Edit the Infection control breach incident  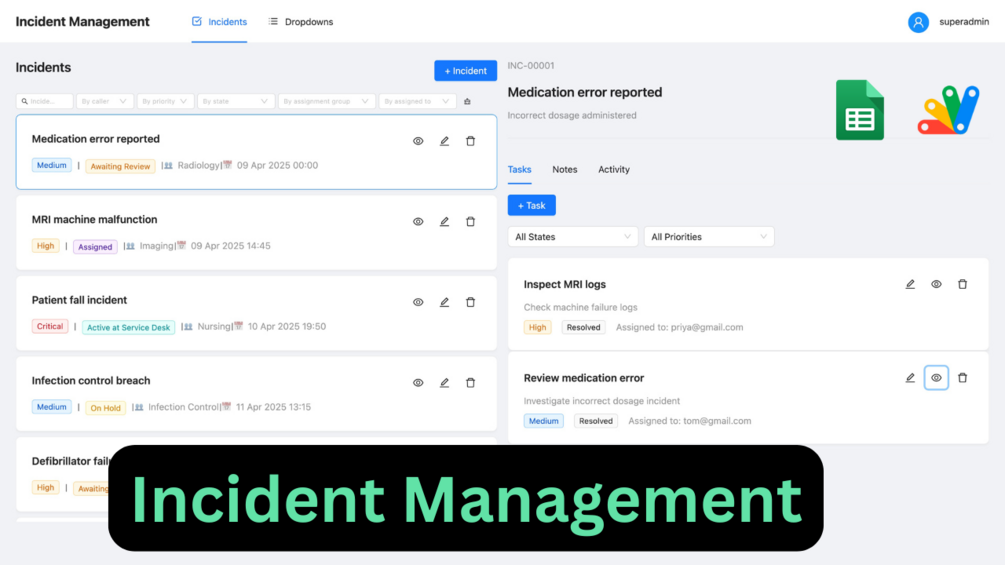pos(444,383)
